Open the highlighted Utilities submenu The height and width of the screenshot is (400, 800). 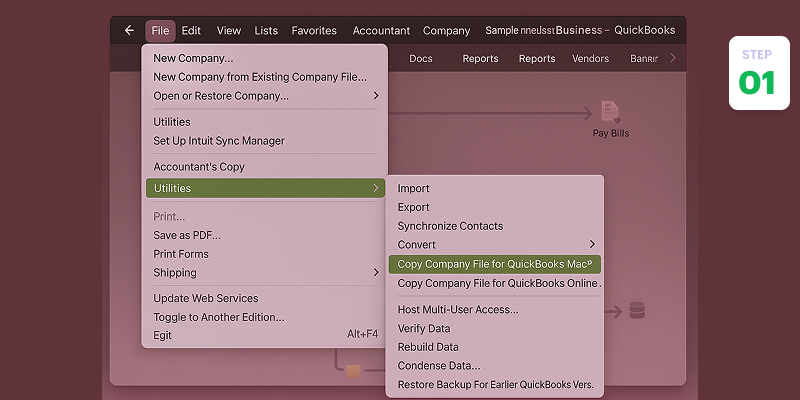(x=265, y=188)
